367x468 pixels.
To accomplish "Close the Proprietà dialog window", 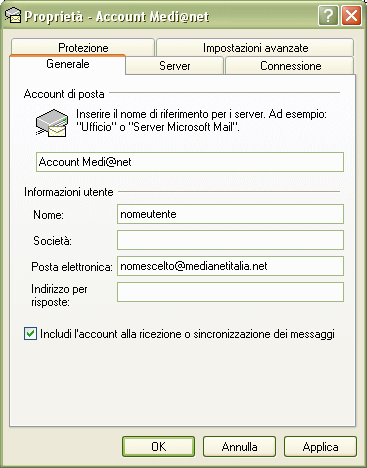I will click(351, 16).
